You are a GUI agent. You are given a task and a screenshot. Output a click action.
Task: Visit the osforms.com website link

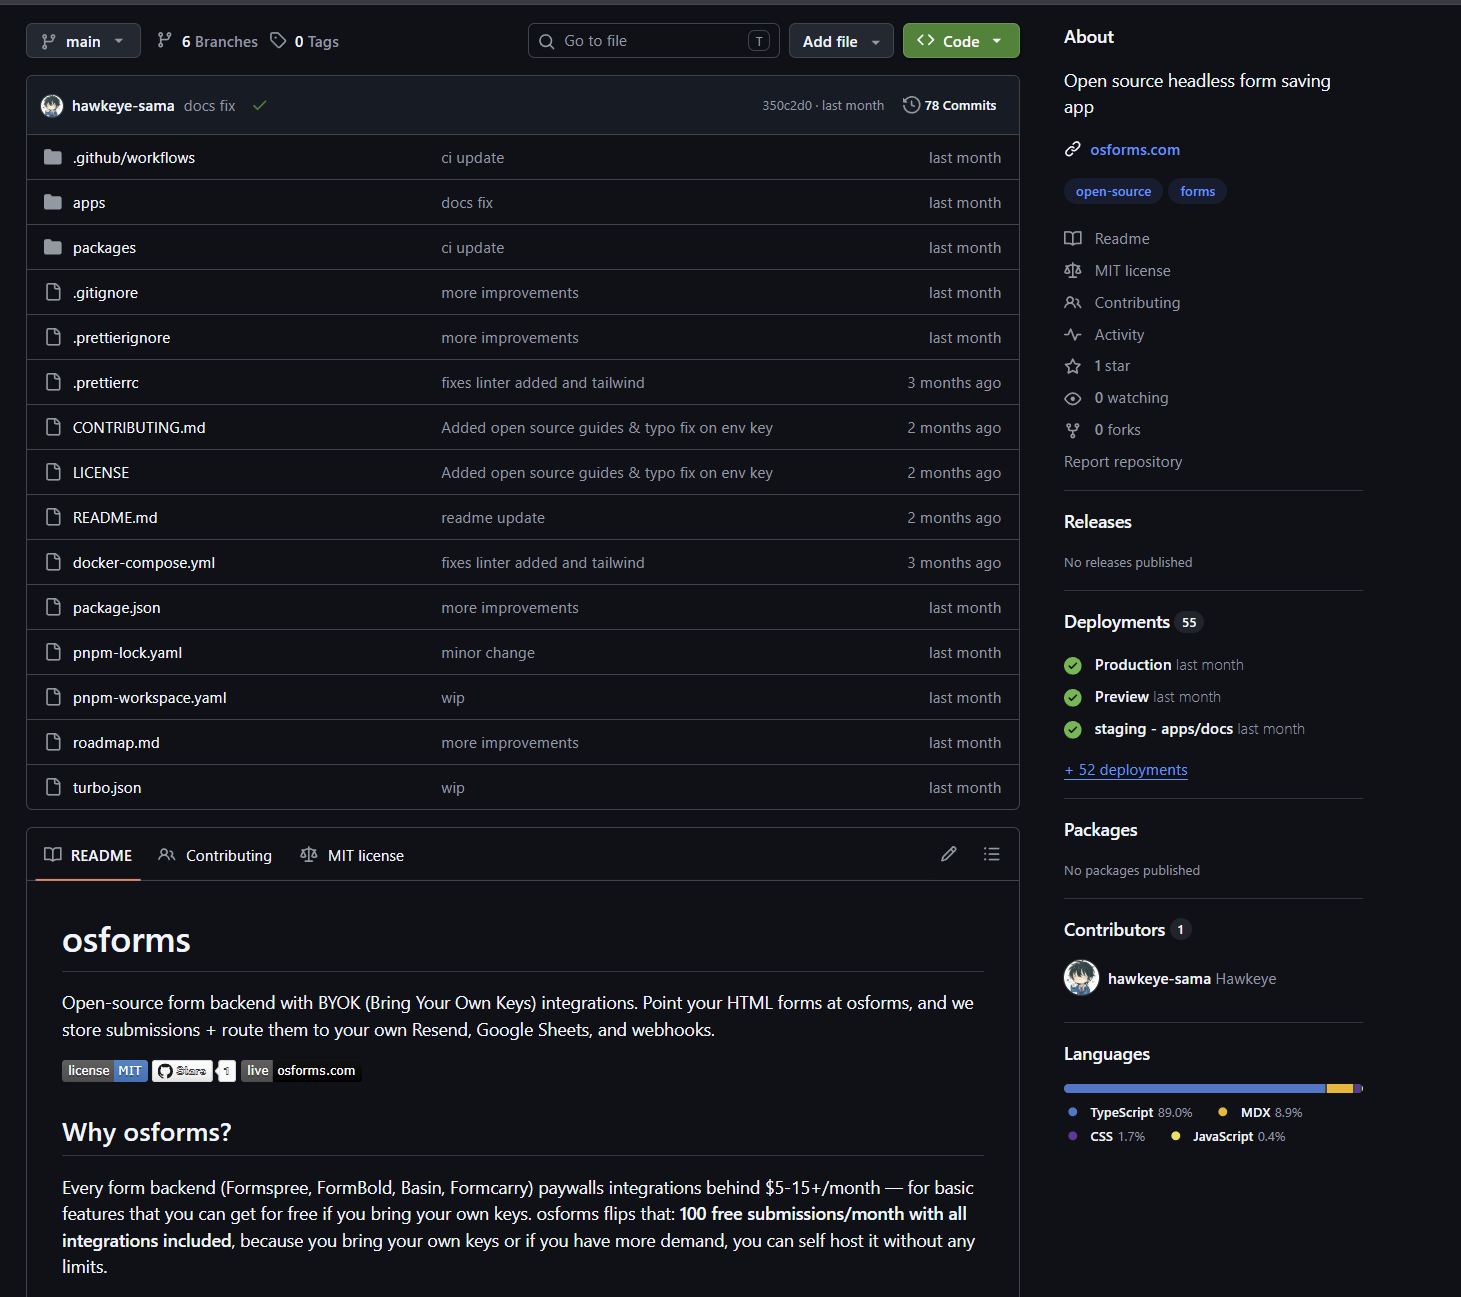pos(1135,149)
